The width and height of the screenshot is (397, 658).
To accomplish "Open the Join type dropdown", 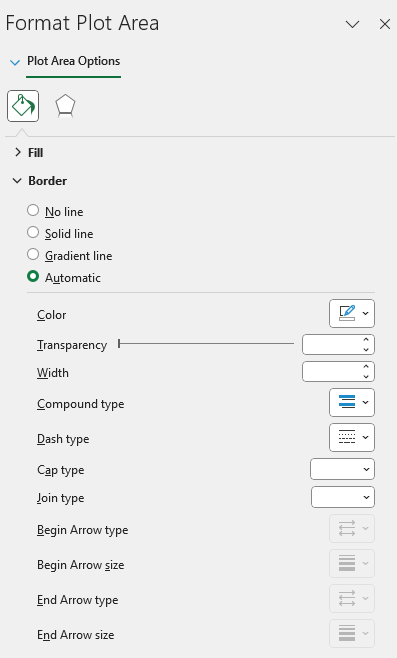I will point(342,497).
